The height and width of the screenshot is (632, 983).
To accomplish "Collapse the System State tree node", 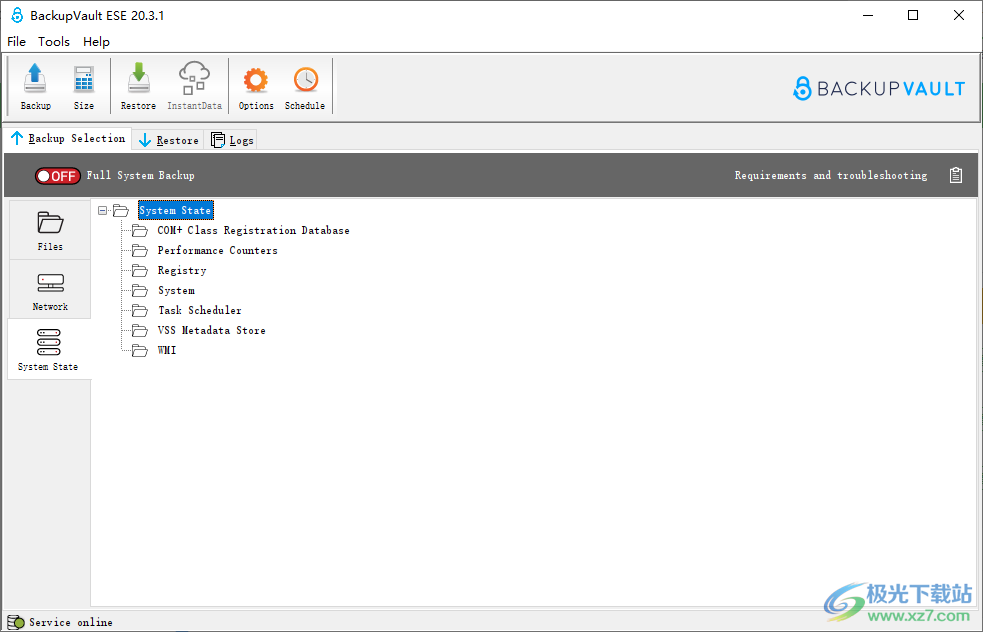I will 103,211.
